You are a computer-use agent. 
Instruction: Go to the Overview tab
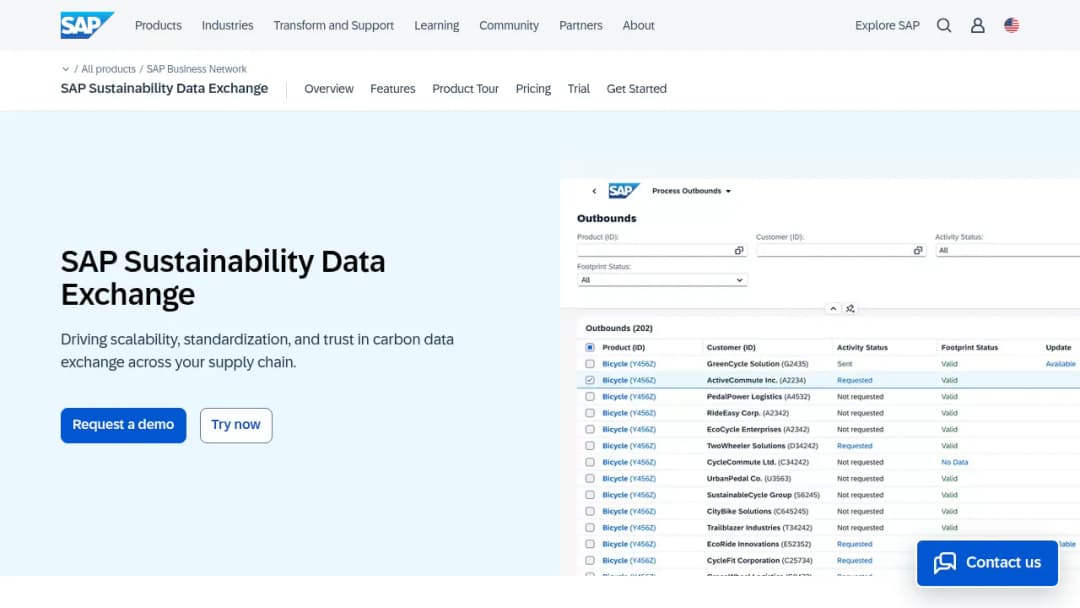(329, 89)
